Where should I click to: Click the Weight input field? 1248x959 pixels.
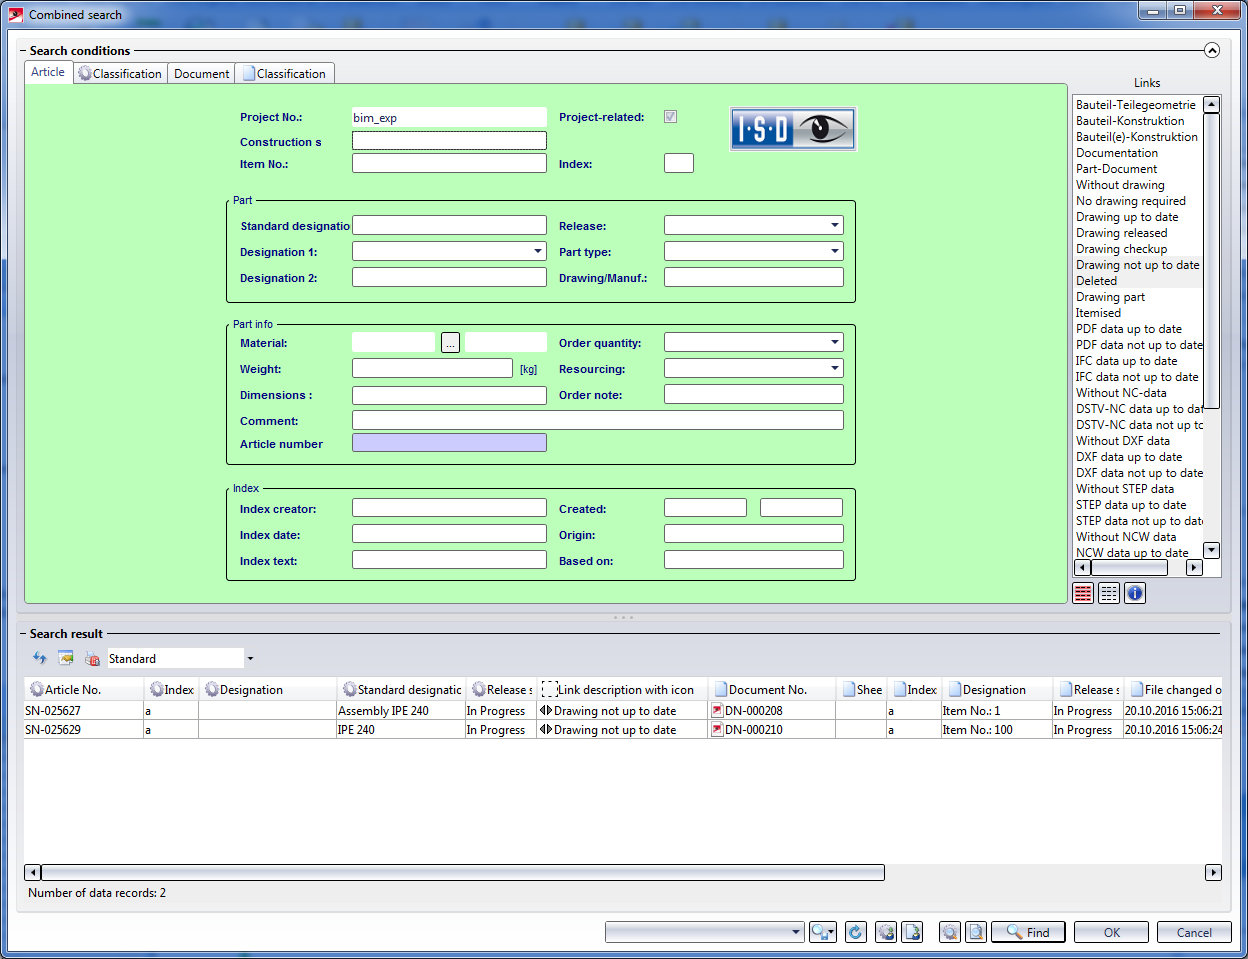point(432,368)
